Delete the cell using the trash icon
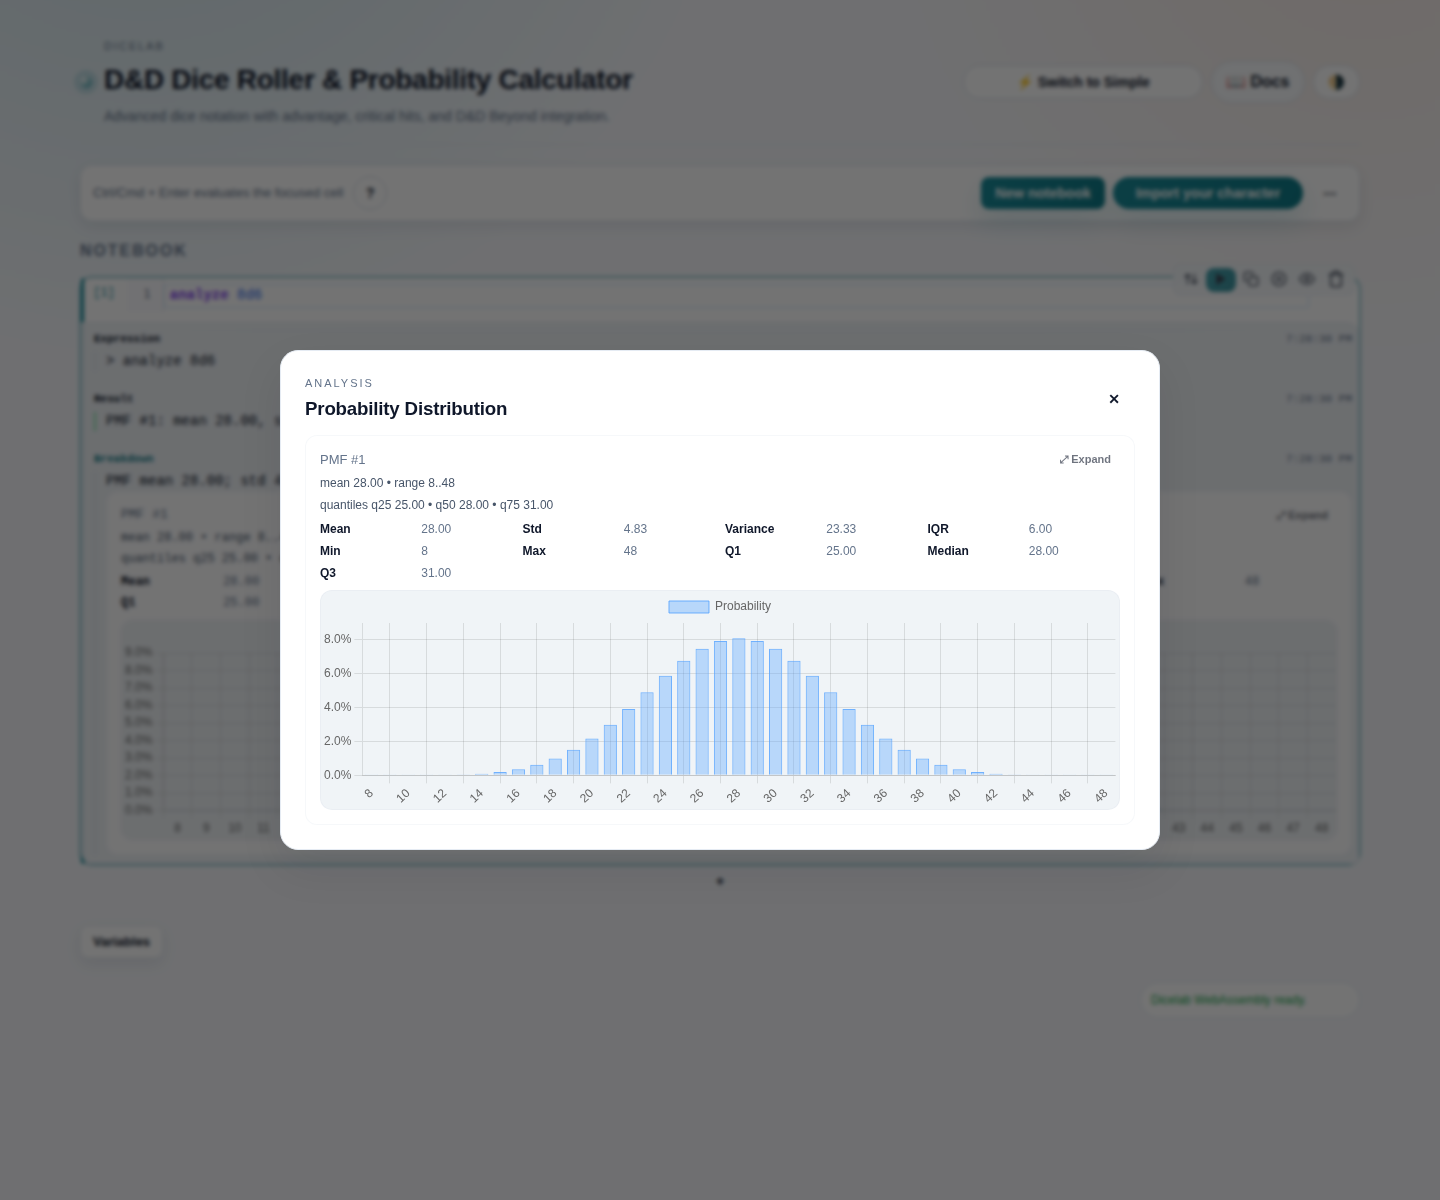Image resolution: width=1440 pixels, height=1200 pixels. pyautogui.click(x=1336, y=280)
